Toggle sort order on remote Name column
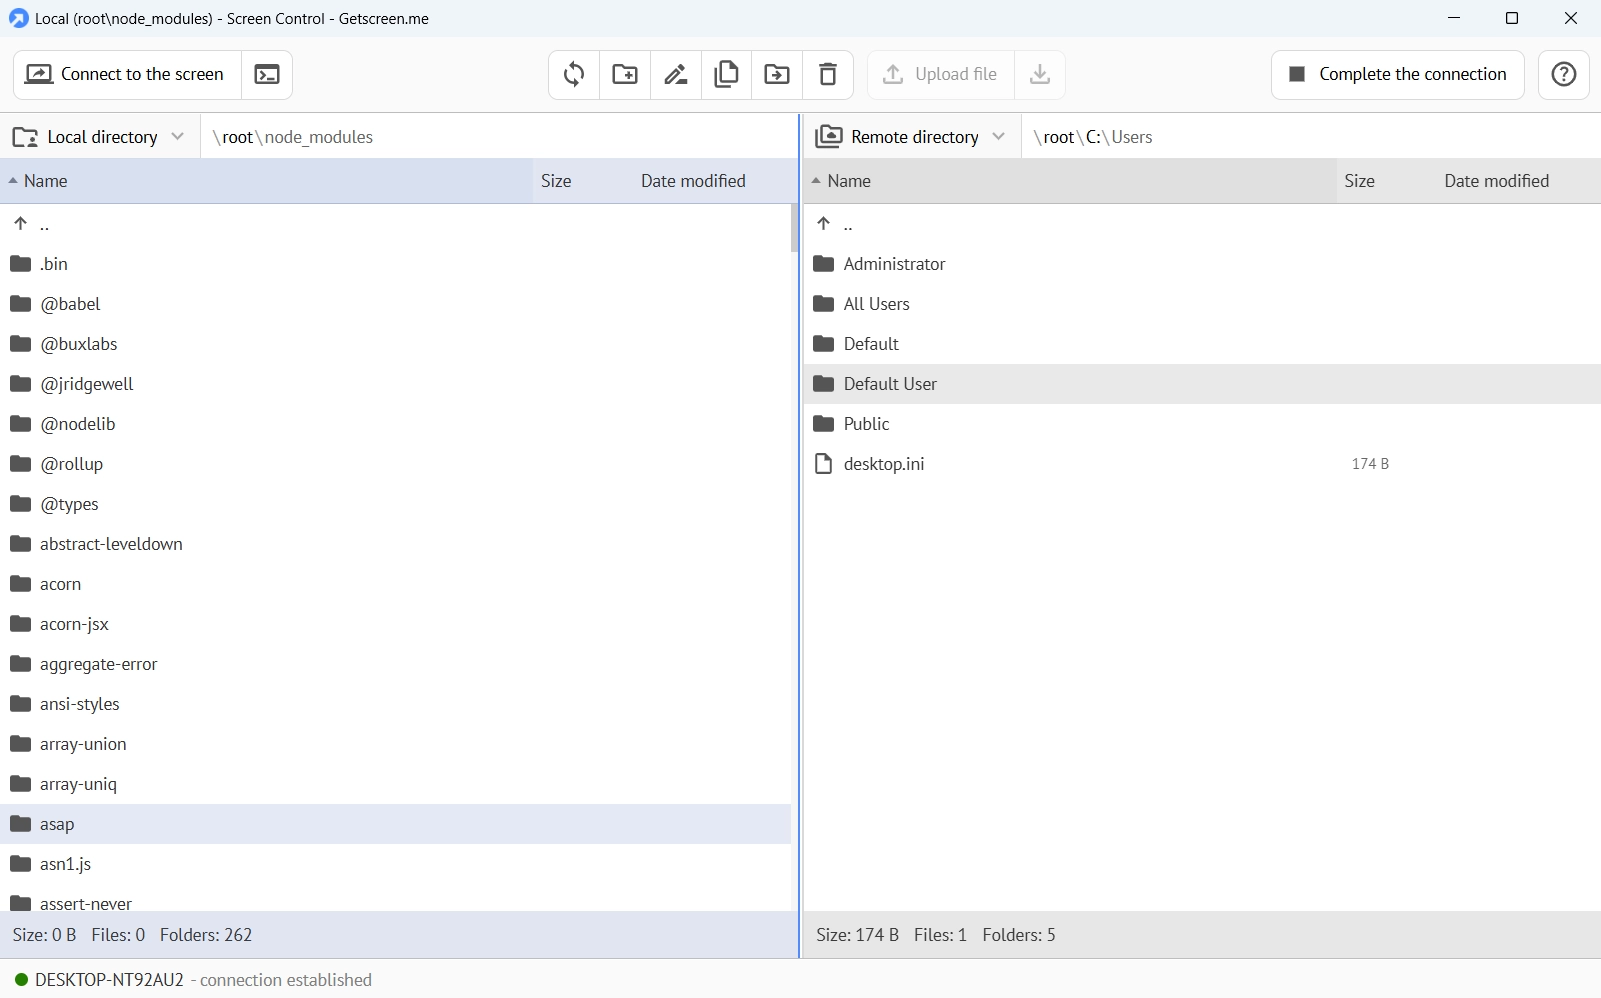The height and width of the screenshot is (998, 1601). click(x=849, y=181)
